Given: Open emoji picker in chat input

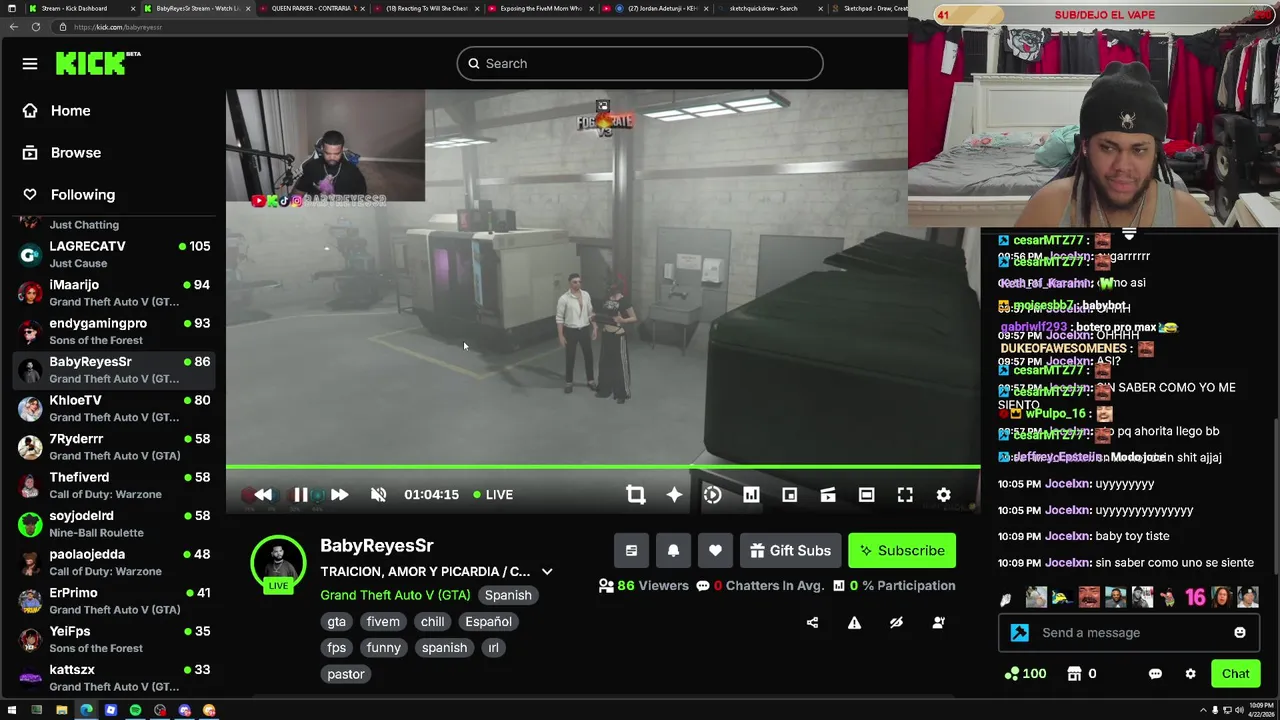Looking at the screenshot, I should click(1240, 633).
